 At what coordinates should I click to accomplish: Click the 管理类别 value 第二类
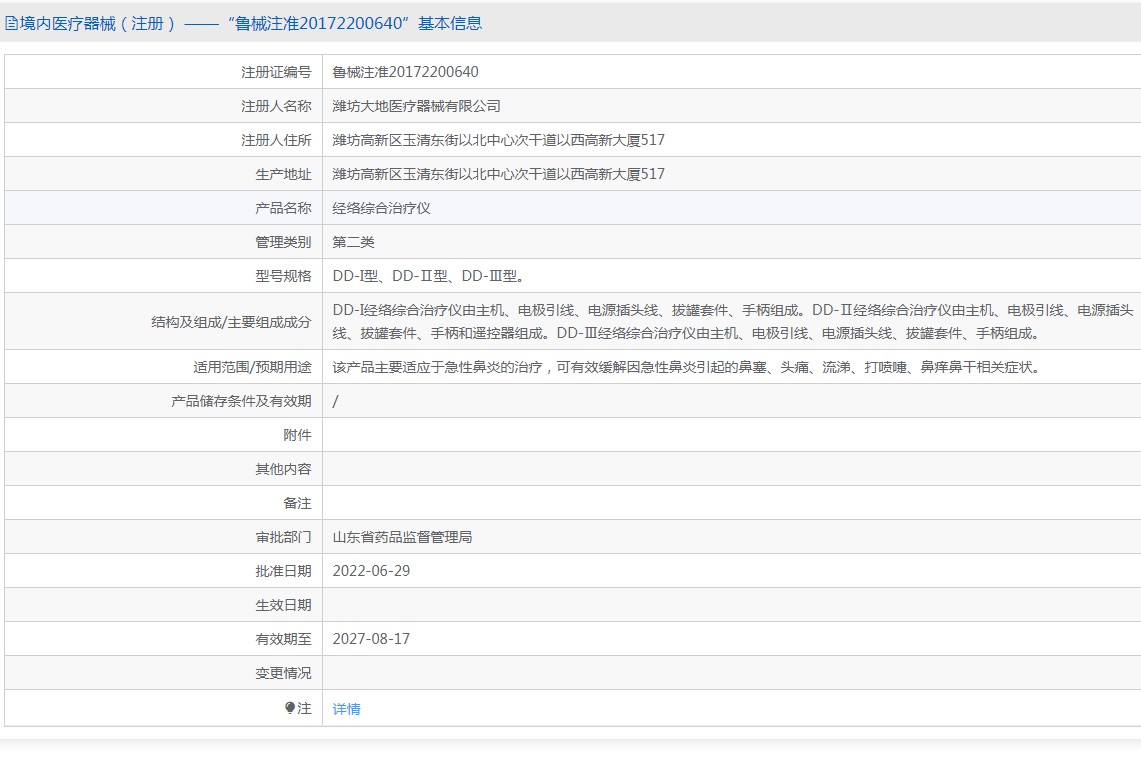(353, 242)
